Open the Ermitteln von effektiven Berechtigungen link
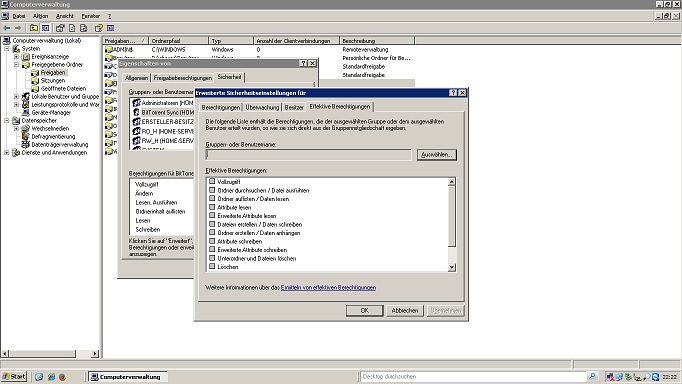 pyautogui.click(x=328, y=287)
